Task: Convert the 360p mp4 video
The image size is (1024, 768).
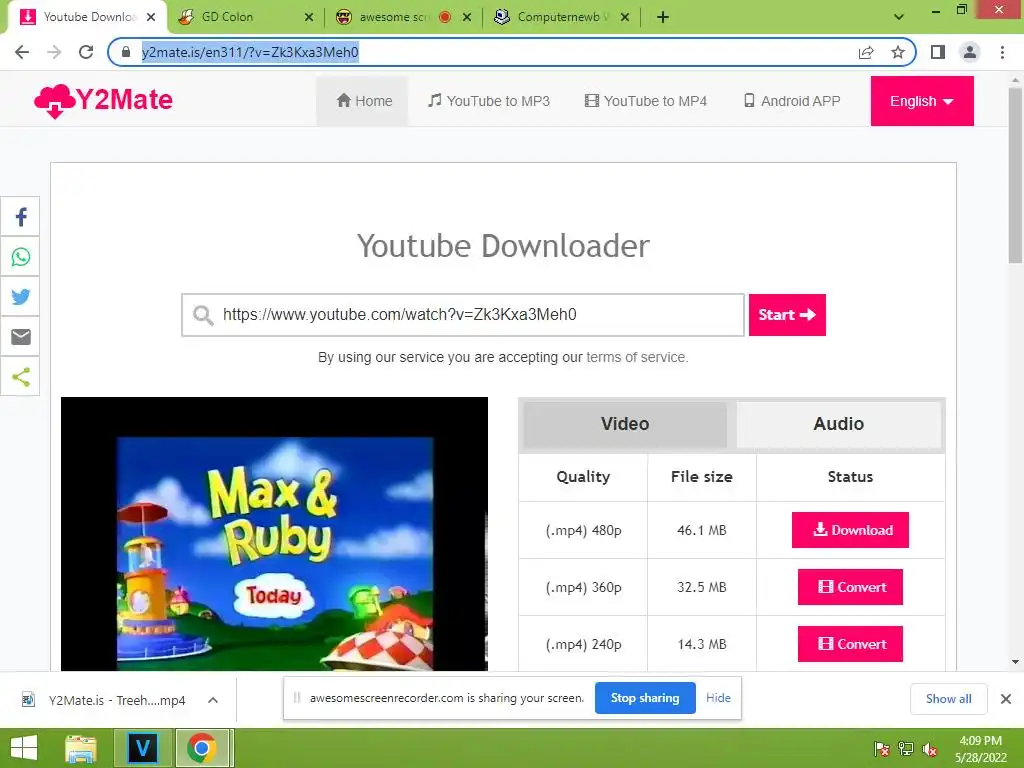Action: [850, 587]
